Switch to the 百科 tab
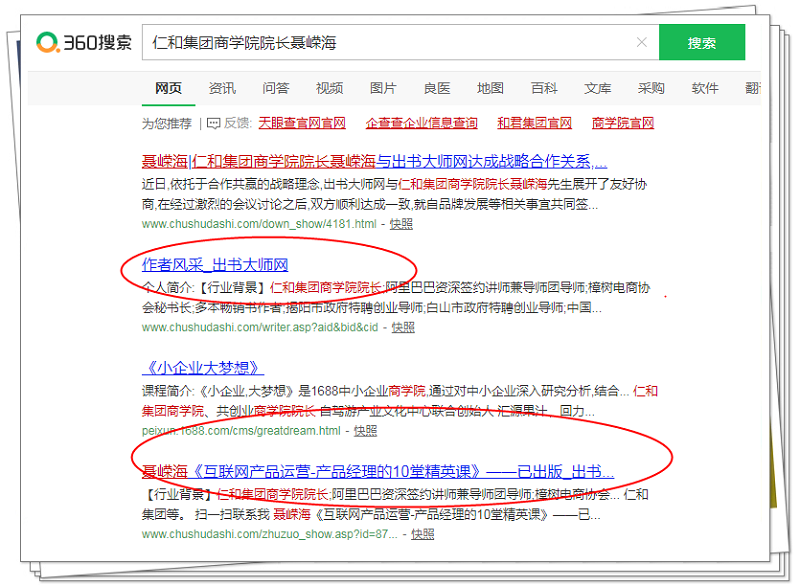800x586 pixels. click(544, 88)
